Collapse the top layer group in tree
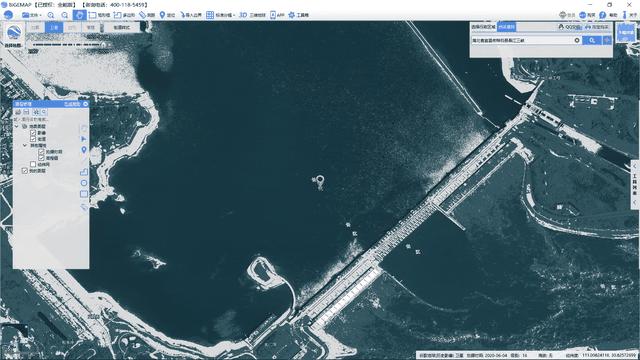The image size is (640, 360). pyautogui.click(x=17, y=127)
